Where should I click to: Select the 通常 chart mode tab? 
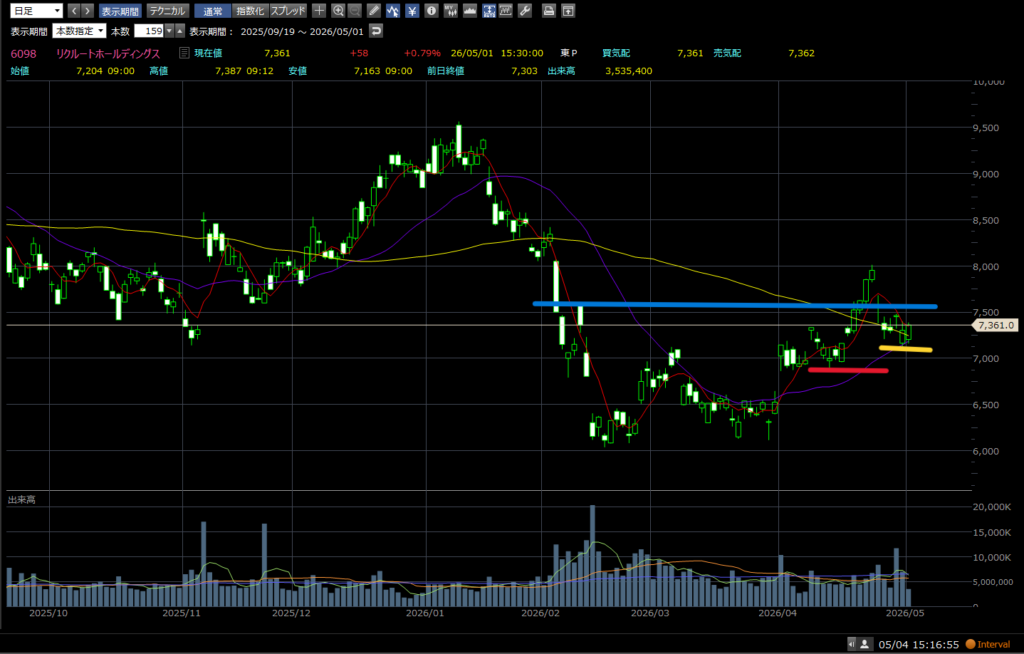point(213,10)
